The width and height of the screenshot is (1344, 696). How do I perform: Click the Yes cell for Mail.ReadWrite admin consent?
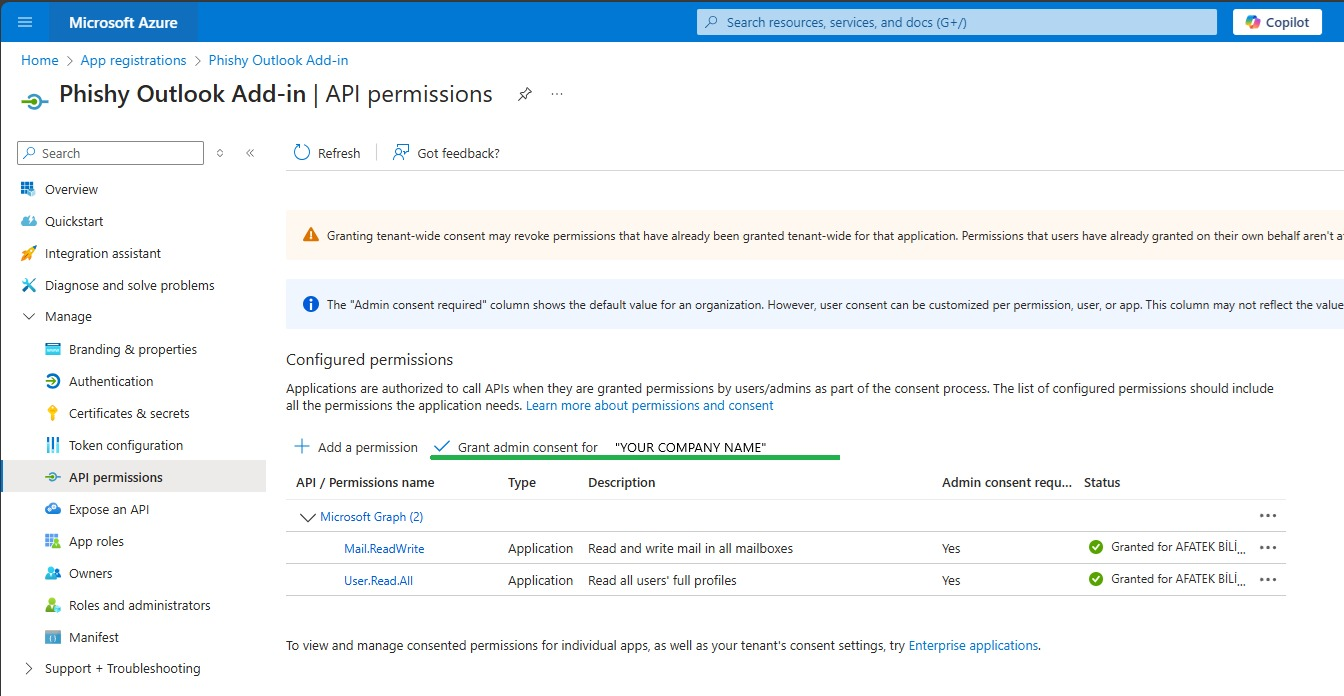coord(951,549)
